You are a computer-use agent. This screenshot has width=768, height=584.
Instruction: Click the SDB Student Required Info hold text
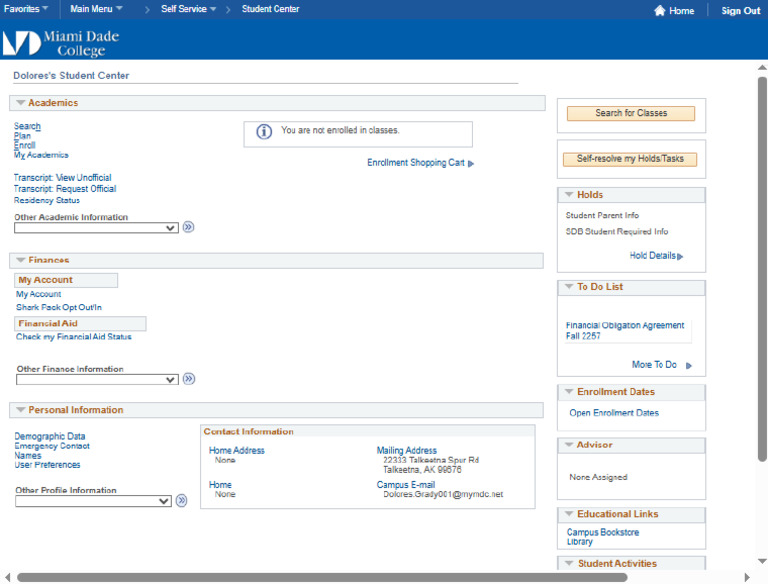pos(617,231)
